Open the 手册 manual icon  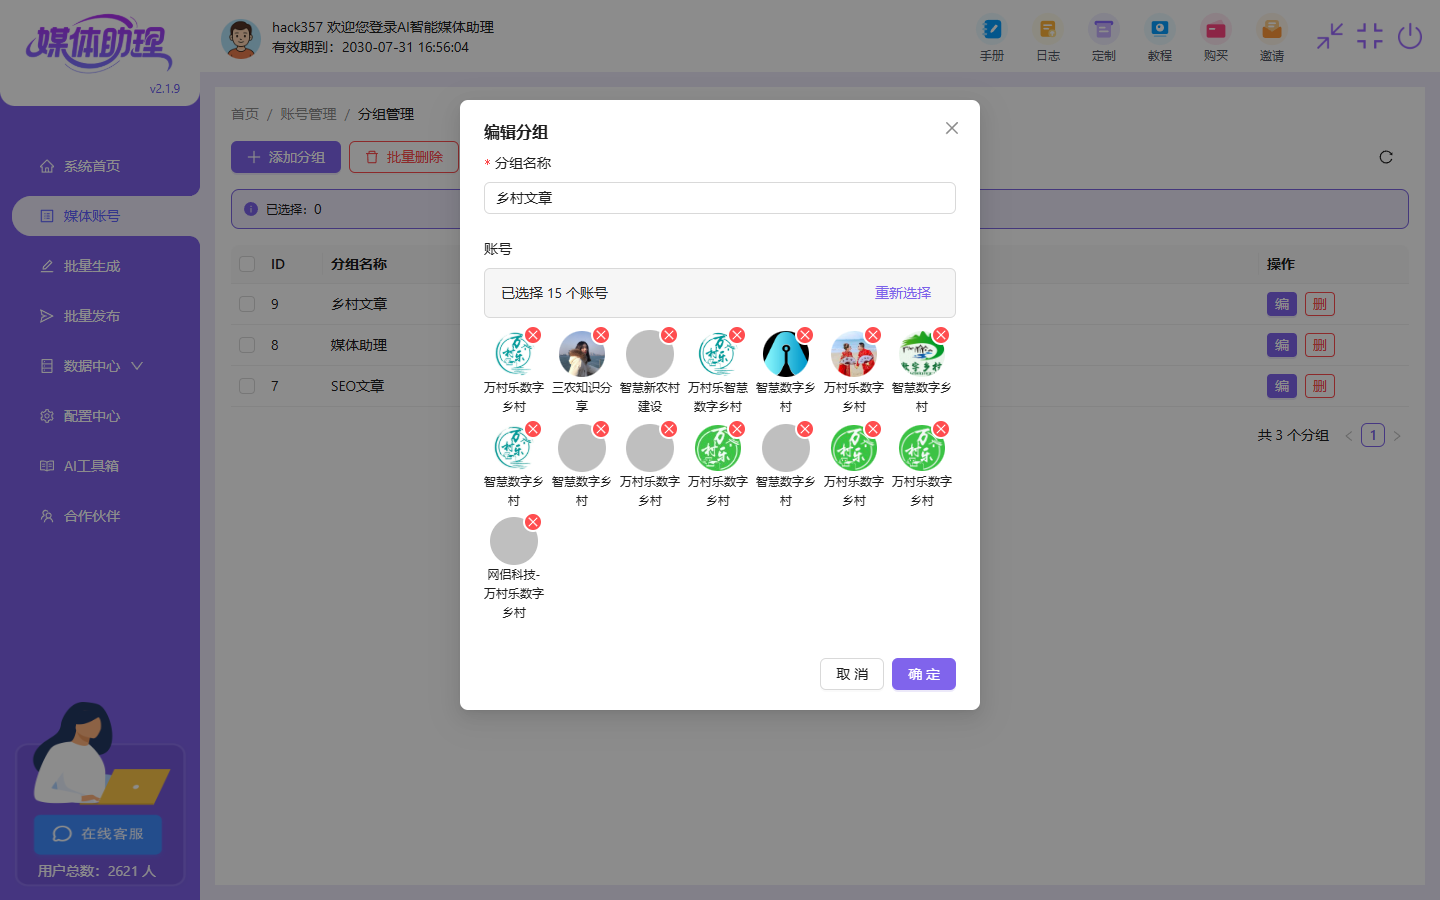coord(991,30)
